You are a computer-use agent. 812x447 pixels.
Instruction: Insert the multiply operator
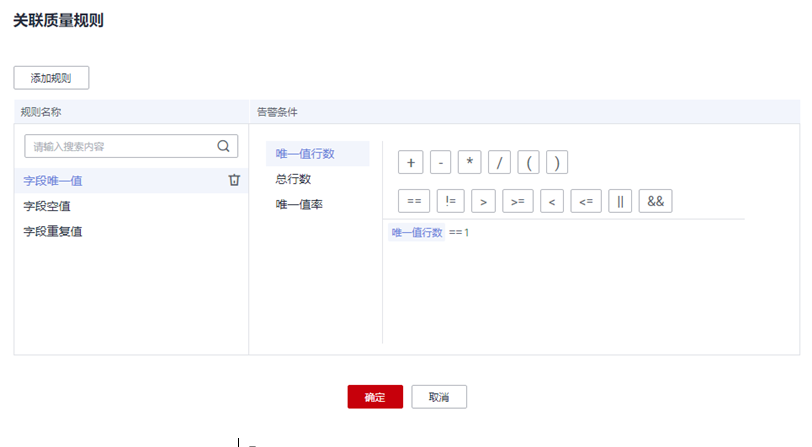pyautogui.click(x=470, y=162)
